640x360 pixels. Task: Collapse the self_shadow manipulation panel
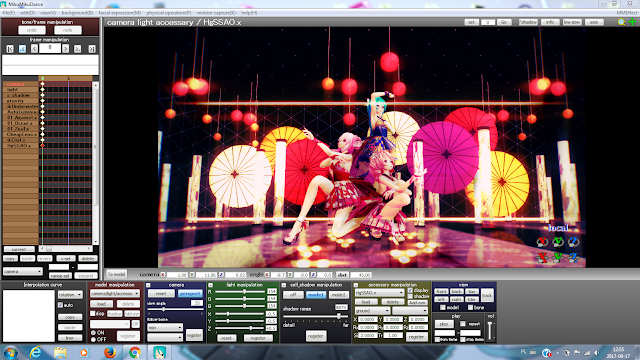point(284,285)
